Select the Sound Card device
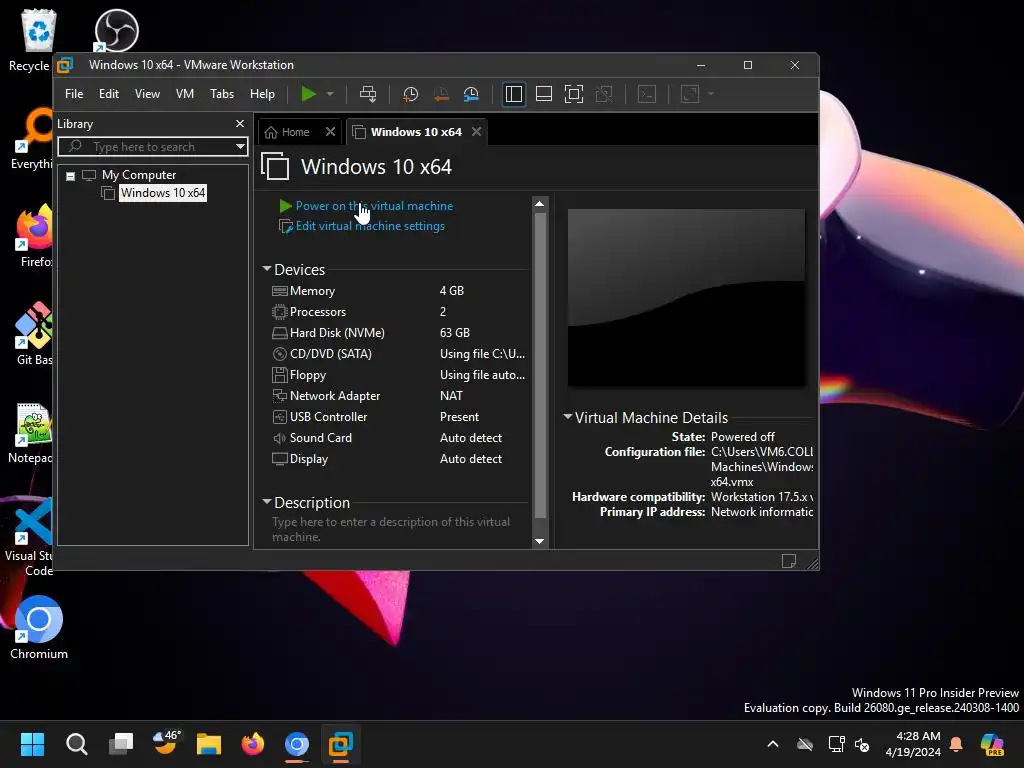The width and height of the screenshot is (1024, 768). pyautogui.click(x=398, y=438)
